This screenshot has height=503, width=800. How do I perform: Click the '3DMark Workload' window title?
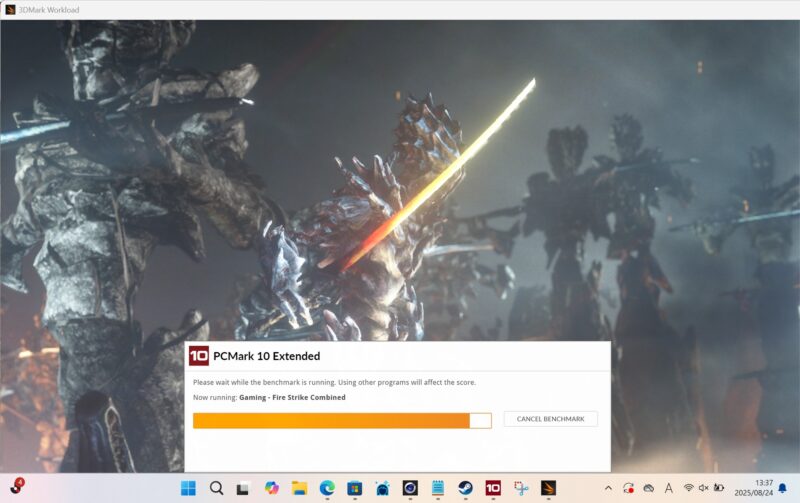(49, 10)
